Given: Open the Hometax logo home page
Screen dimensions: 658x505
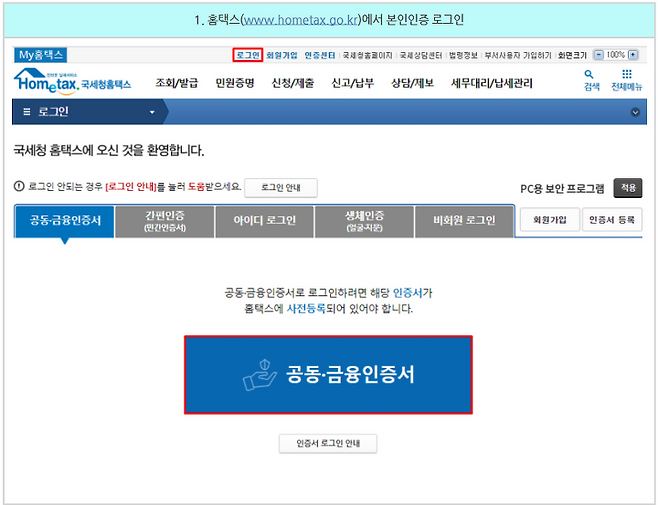Looking at the screenshot, I should pyautogui.click(x=72, y=81).
